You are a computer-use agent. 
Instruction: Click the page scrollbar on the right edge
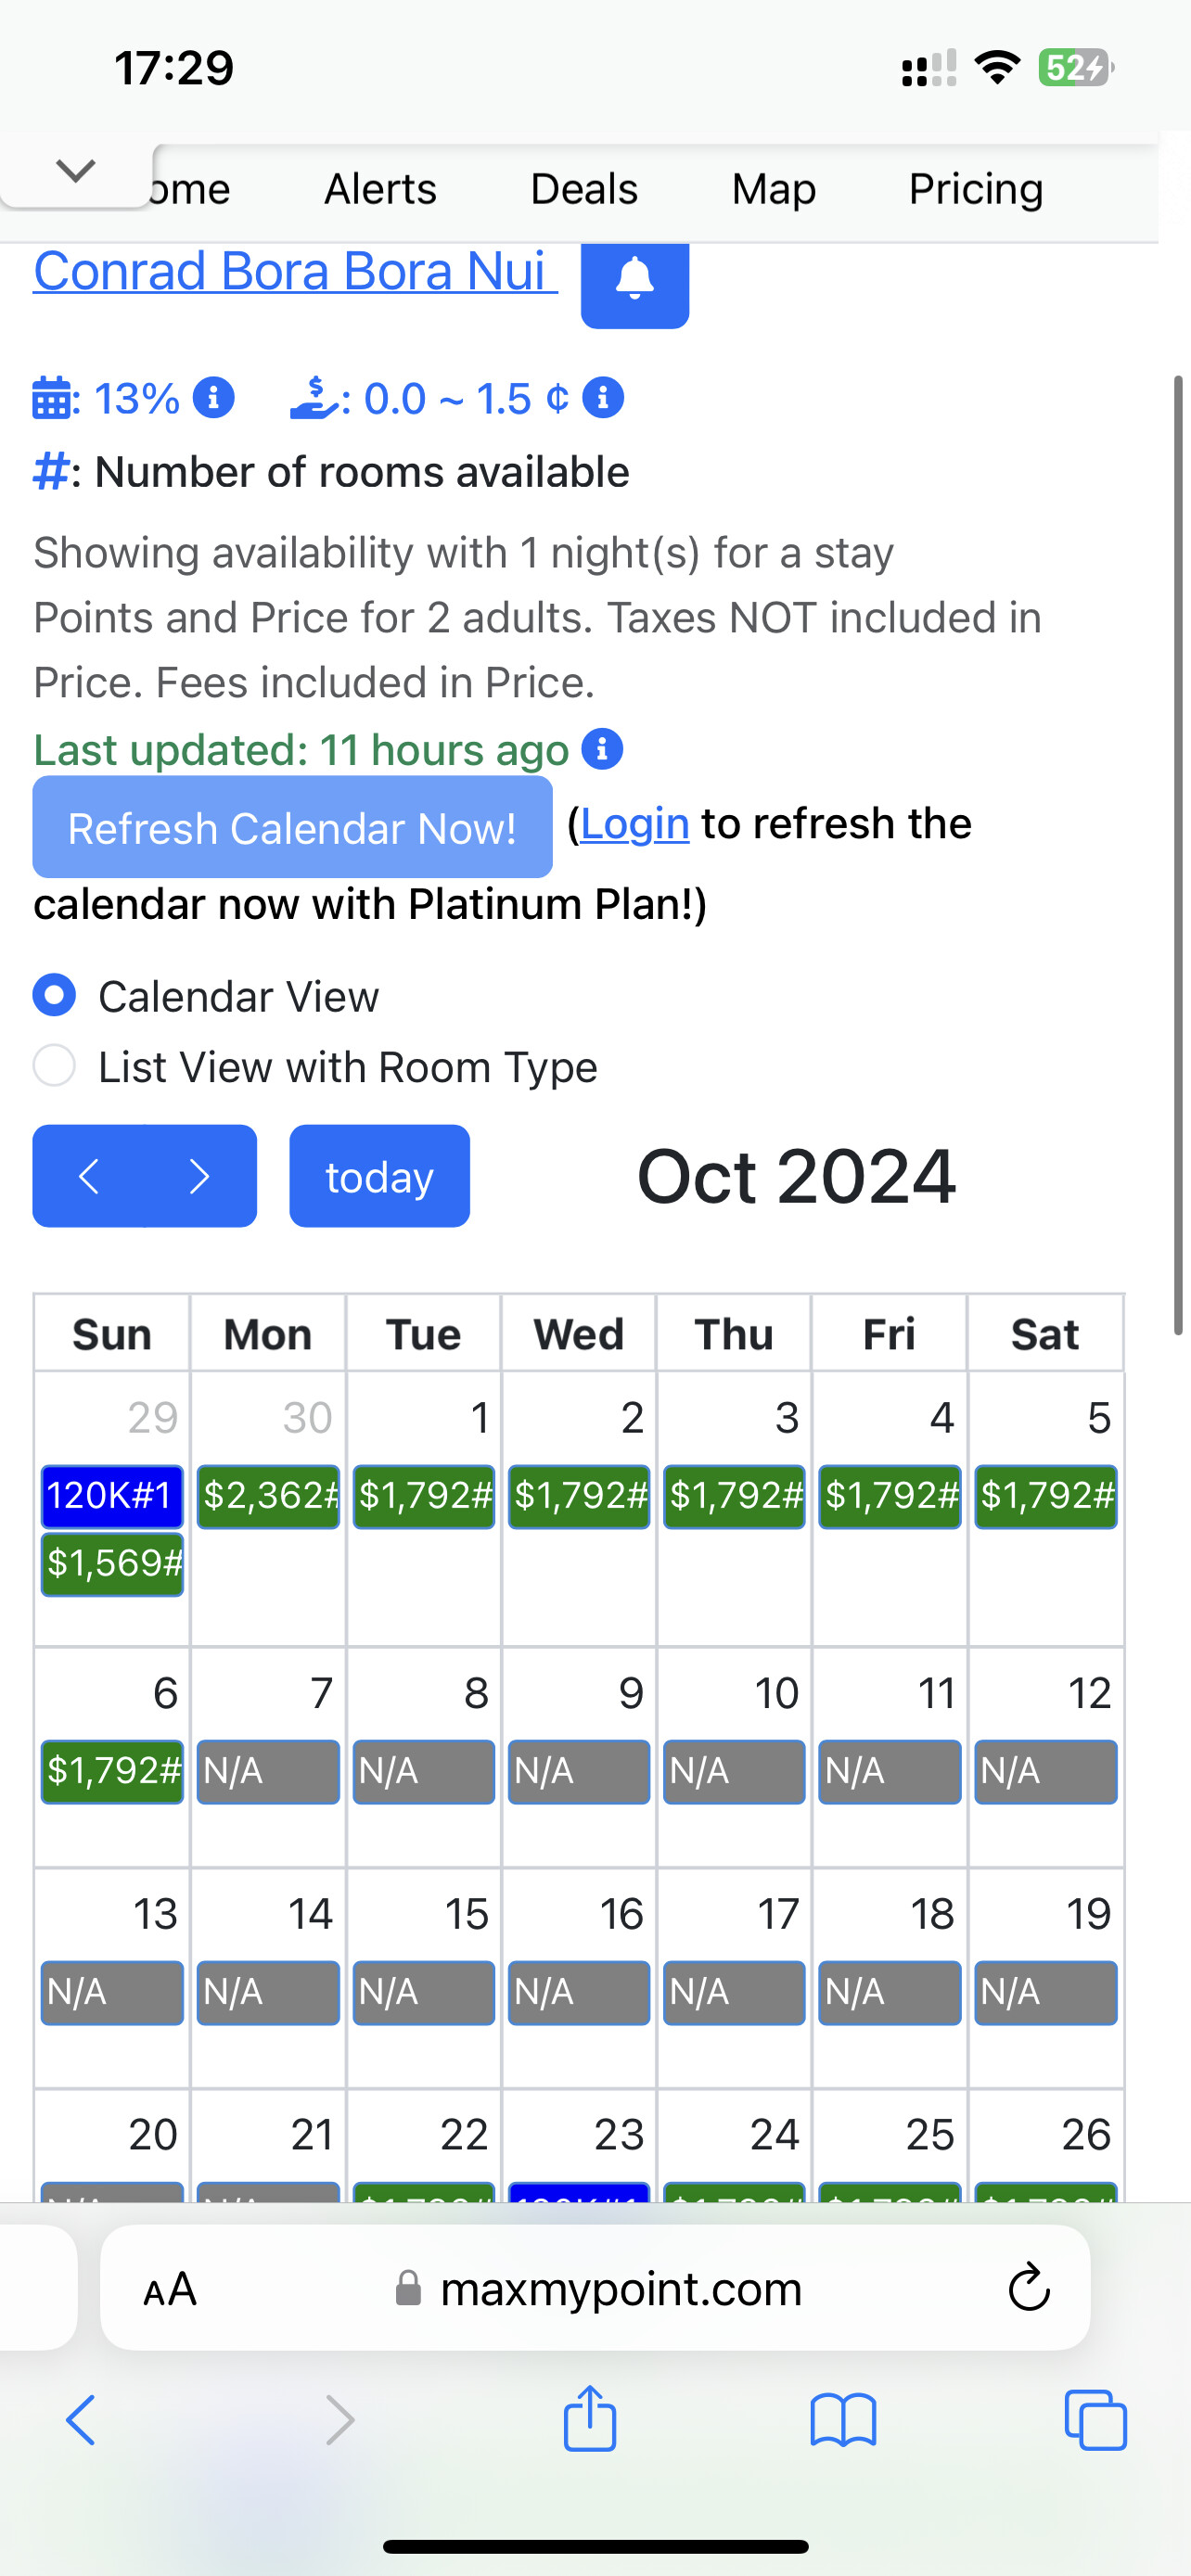(1178, 855)
